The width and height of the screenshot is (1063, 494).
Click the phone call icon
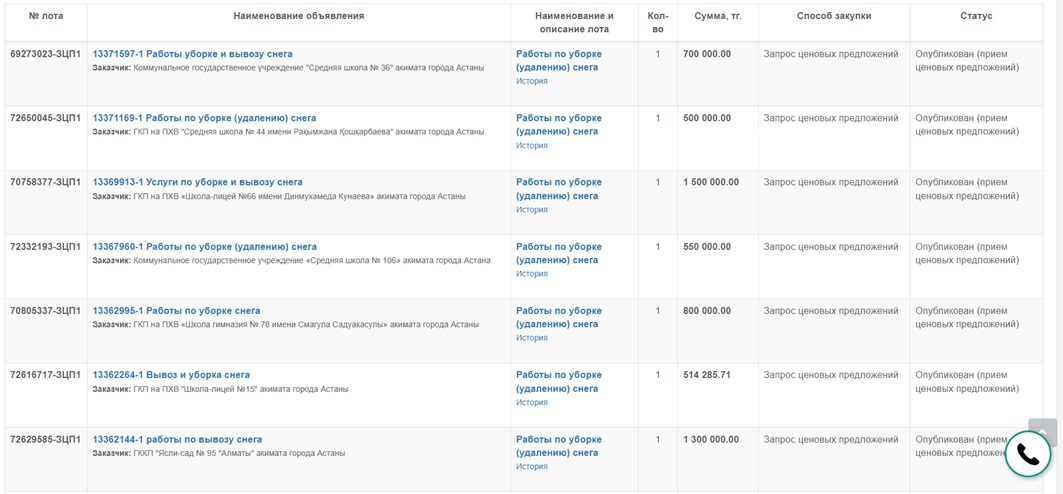[x=1028, y=455]
